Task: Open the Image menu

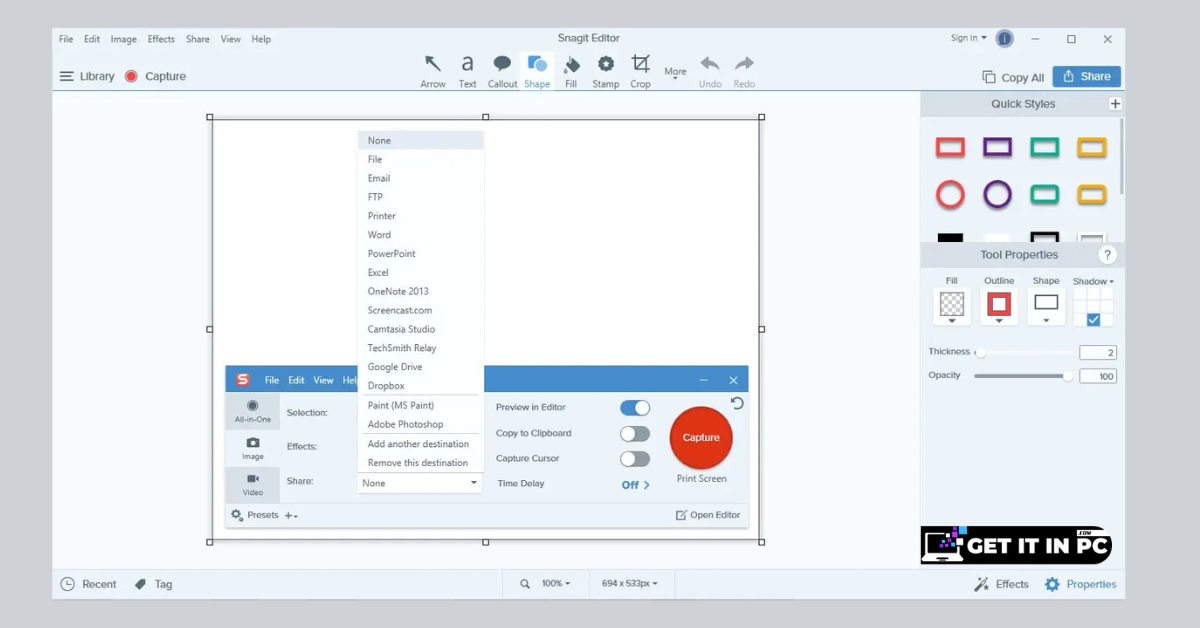Action: pos(124,39)
